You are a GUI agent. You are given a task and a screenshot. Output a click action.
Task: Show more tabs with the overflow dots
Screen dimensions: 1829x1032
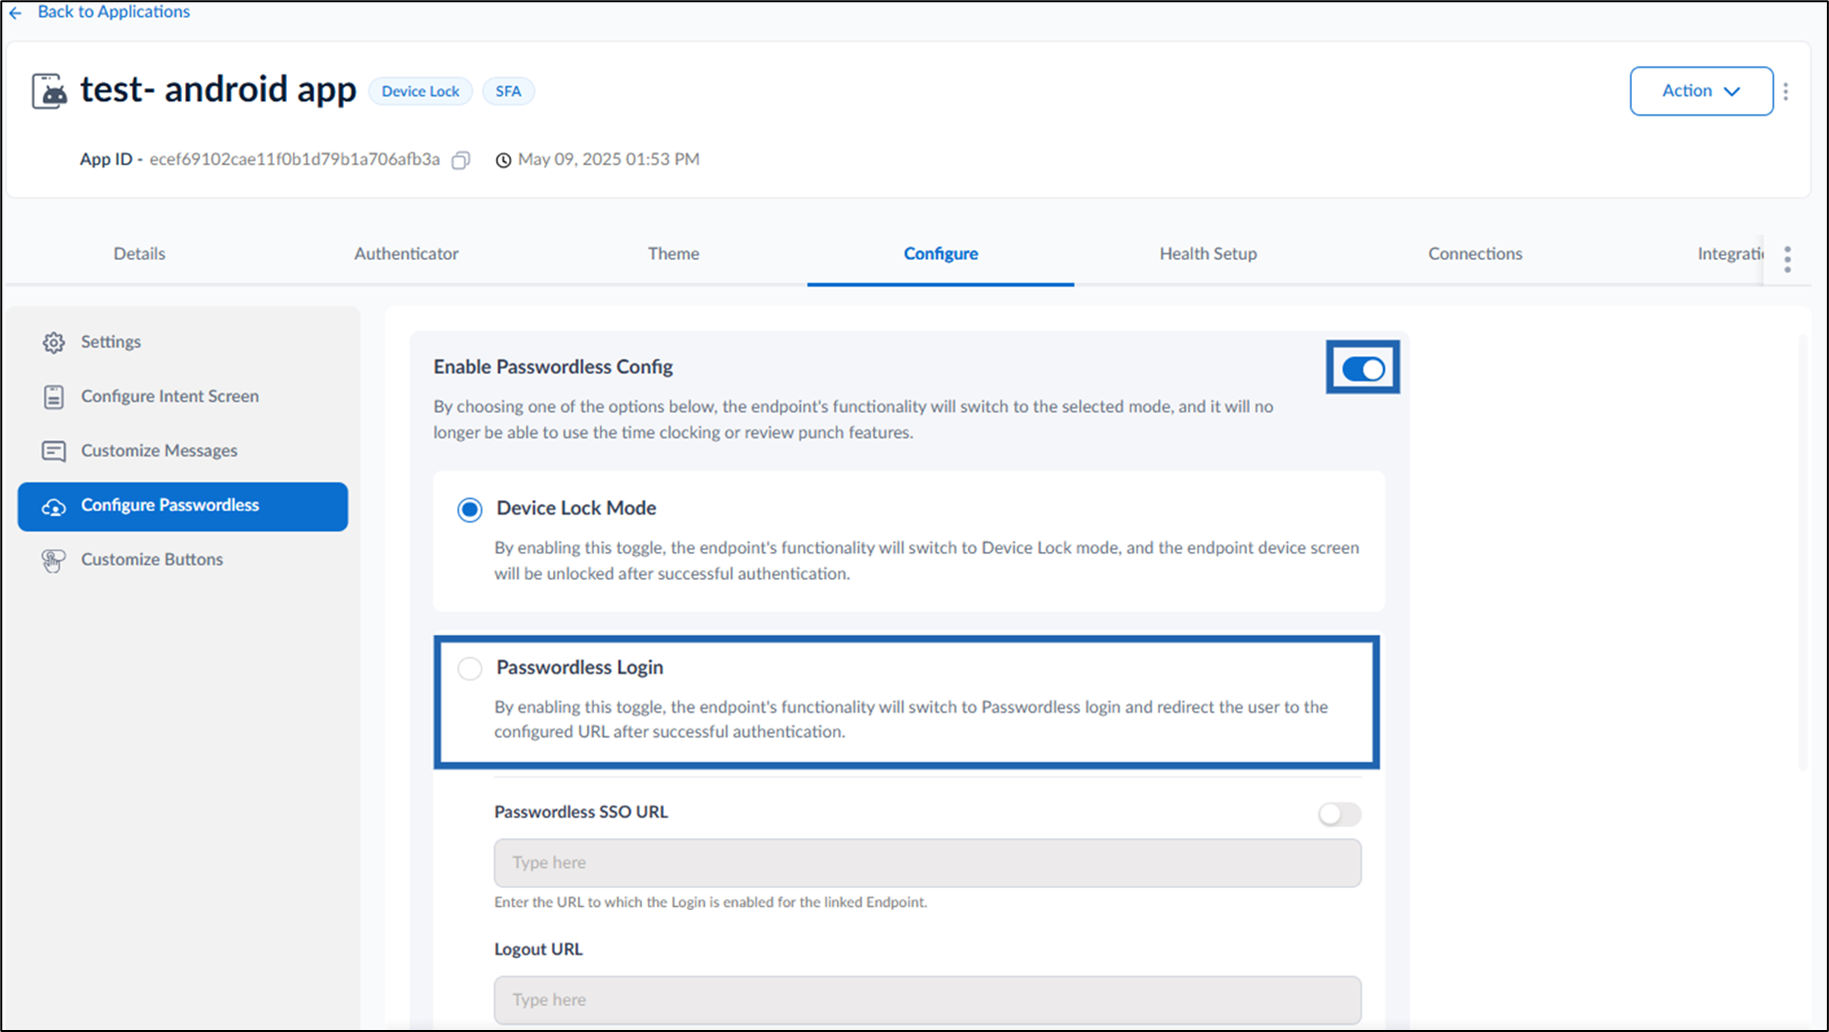1787,259
